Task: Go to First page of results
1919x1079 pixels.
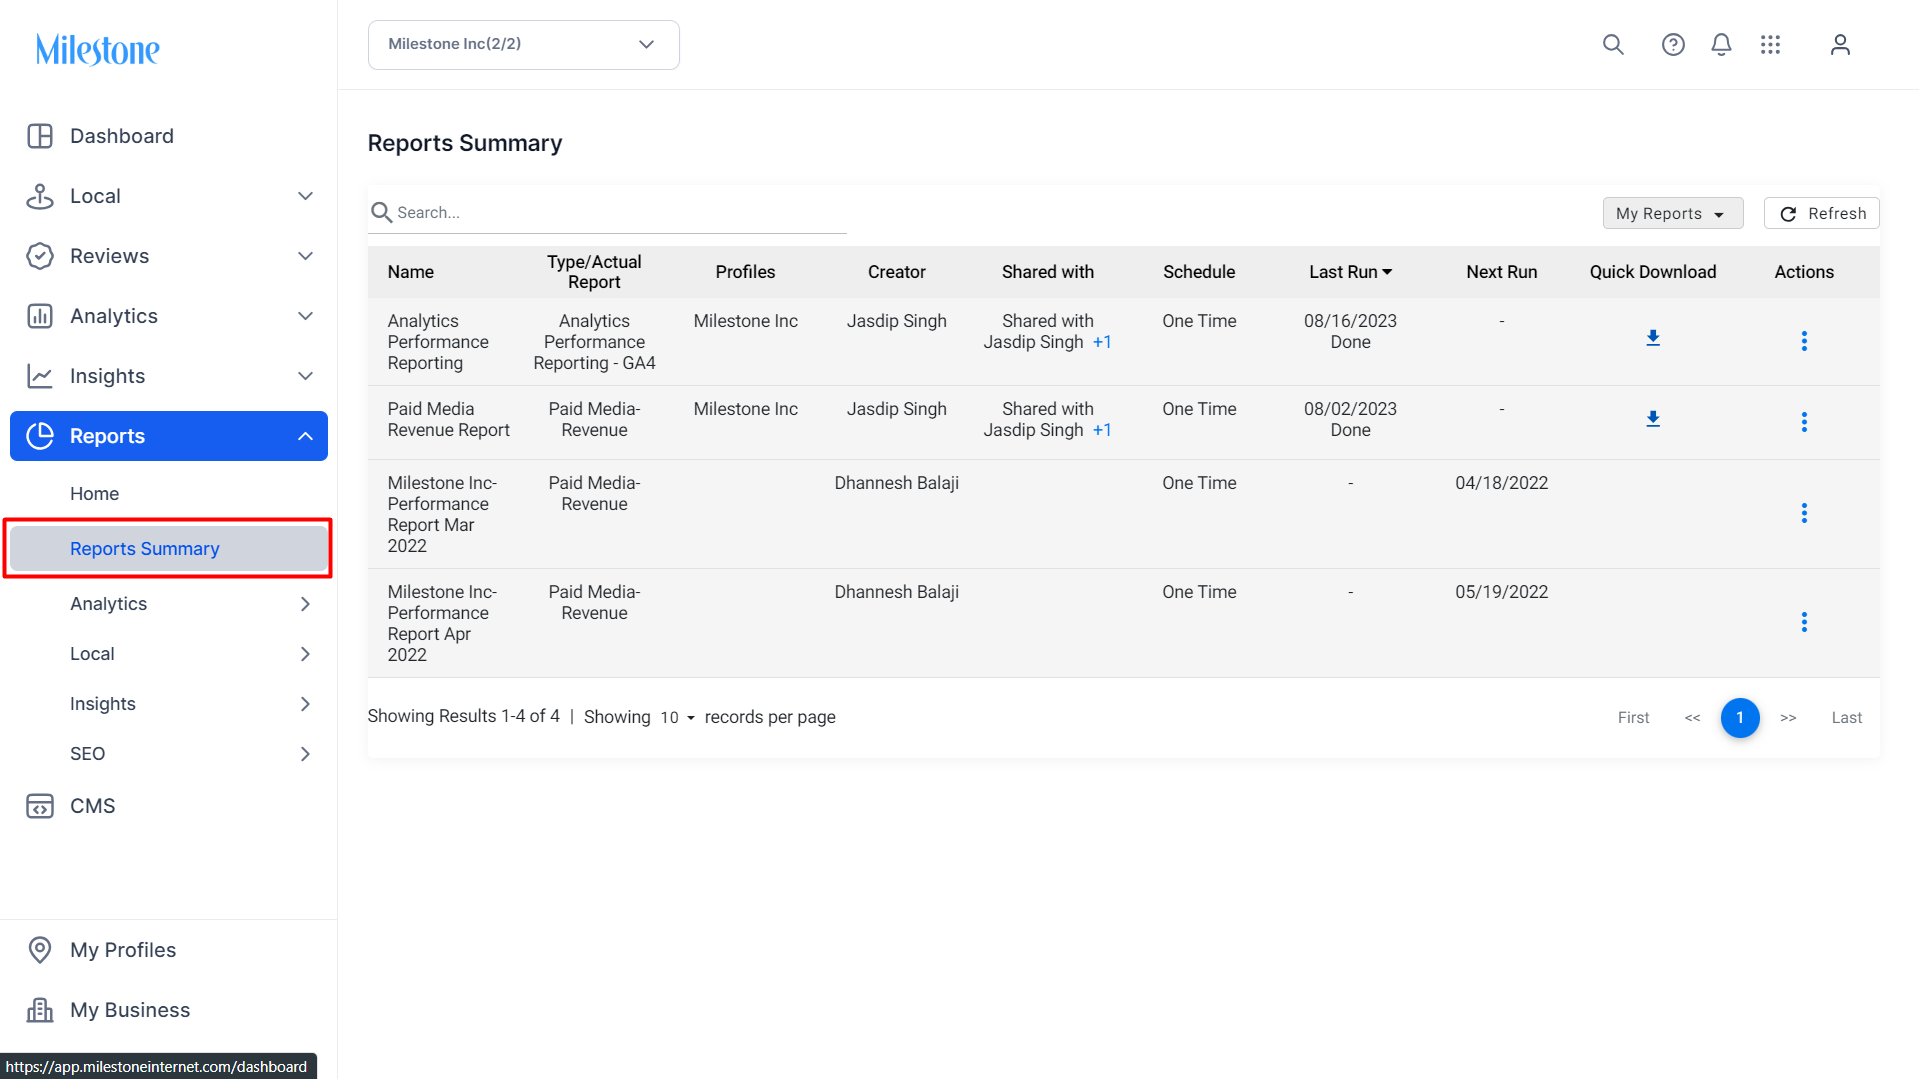Action: pyautogui.click(x=1633, y=718)
